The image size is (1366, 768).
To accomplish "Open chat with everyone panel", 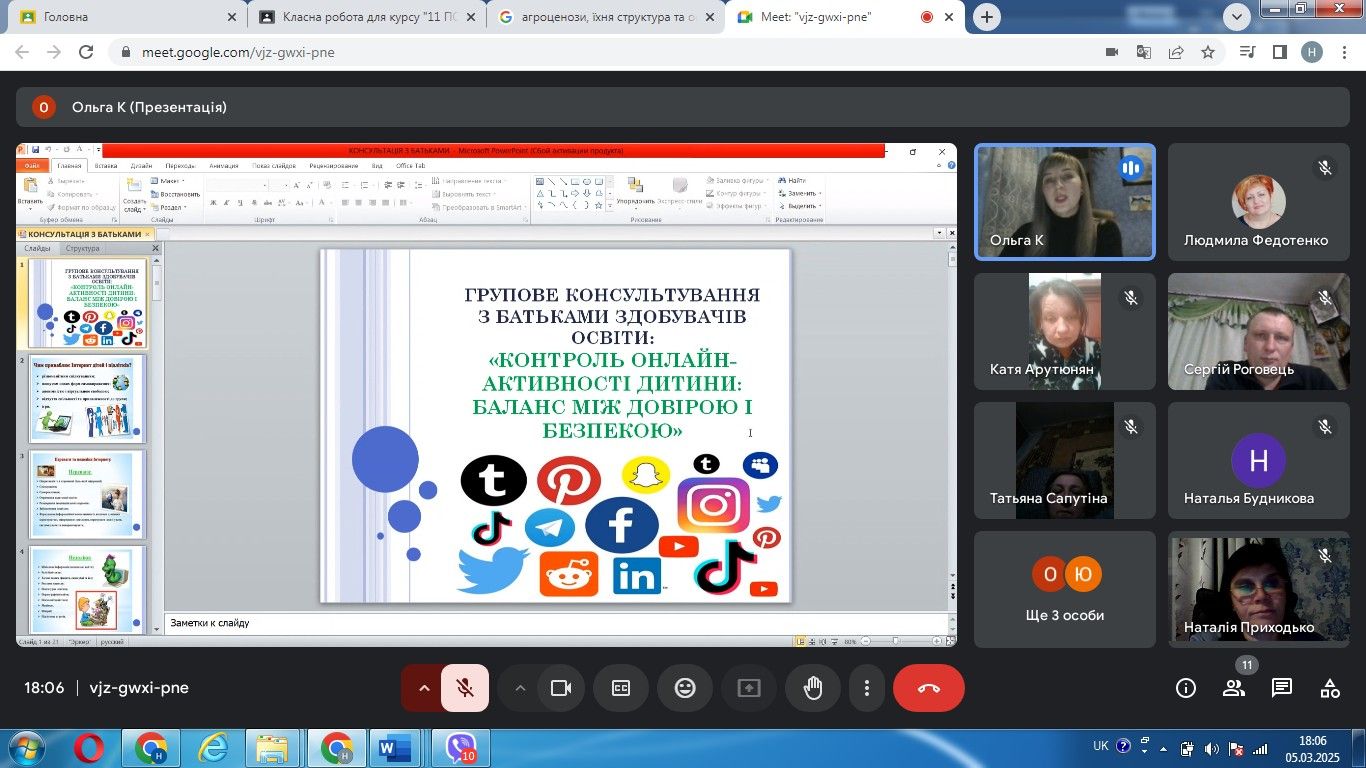I will click(x=1282, y=688).
